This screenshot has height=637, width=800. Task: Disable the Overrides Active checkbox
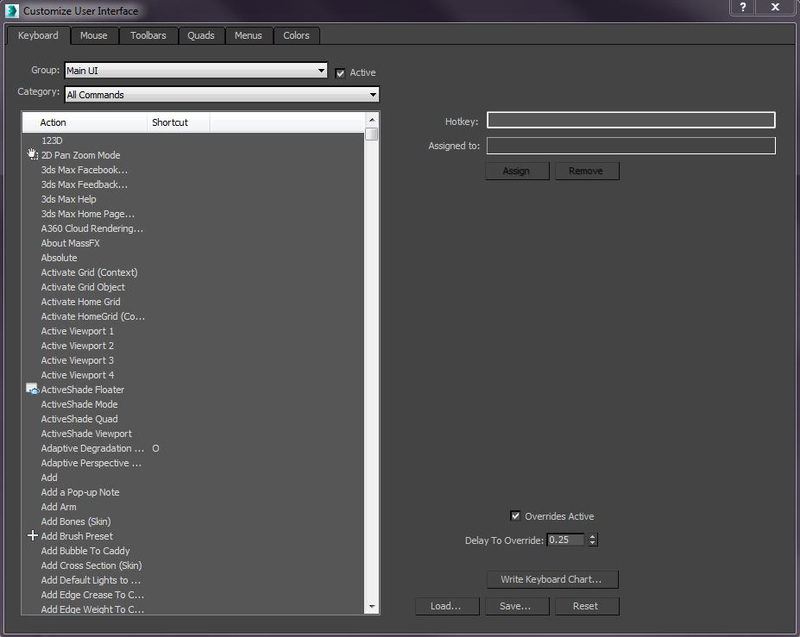pos(515,516)
